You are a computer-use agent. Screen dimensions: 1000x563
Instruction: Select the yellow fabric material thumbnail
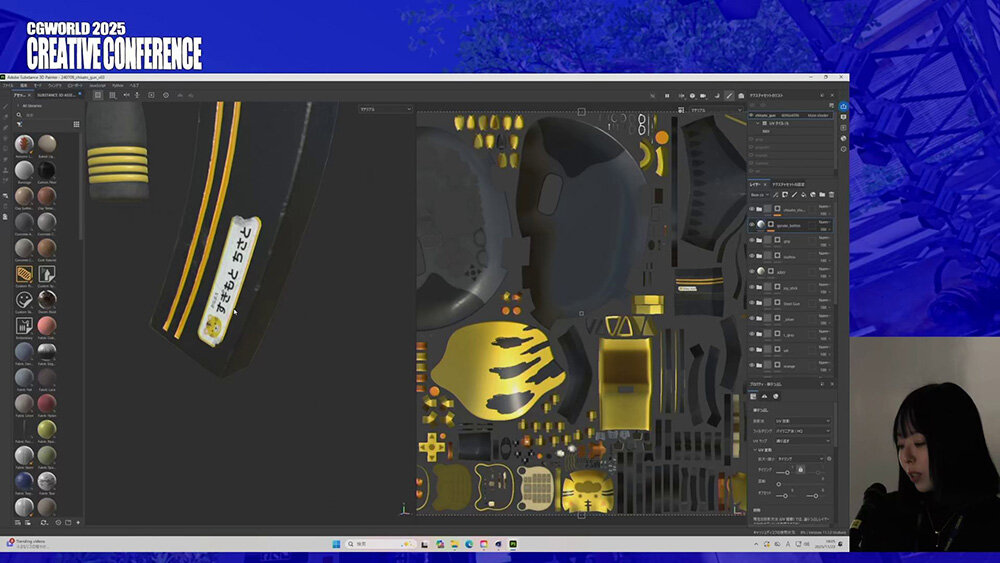[46, 430]
